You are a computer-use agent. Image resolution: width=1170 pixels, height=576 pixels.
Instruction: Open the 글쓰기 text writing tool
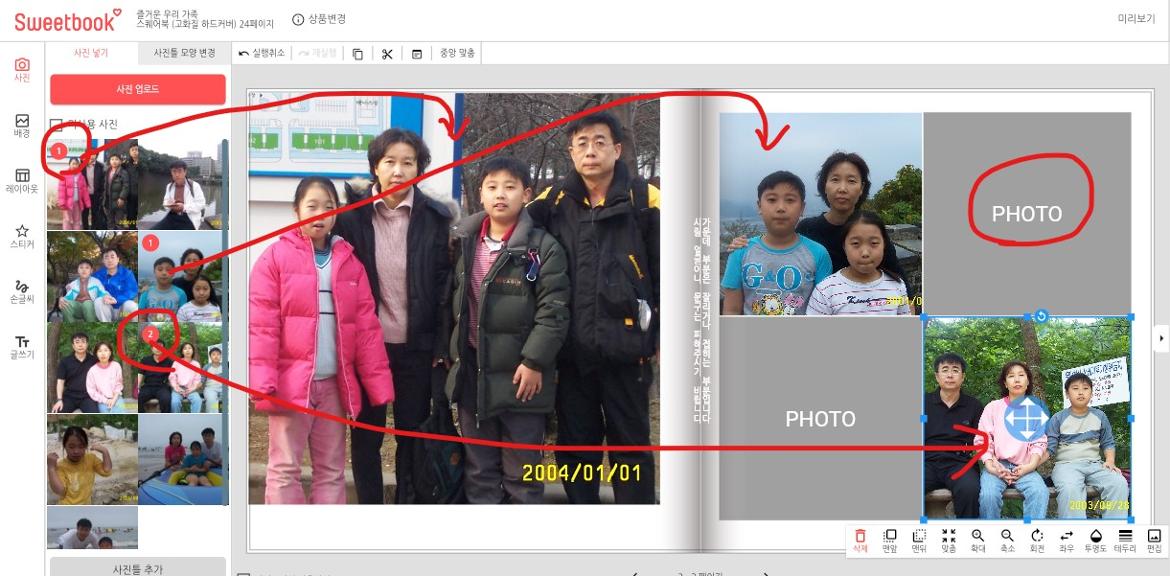[22, 344]
